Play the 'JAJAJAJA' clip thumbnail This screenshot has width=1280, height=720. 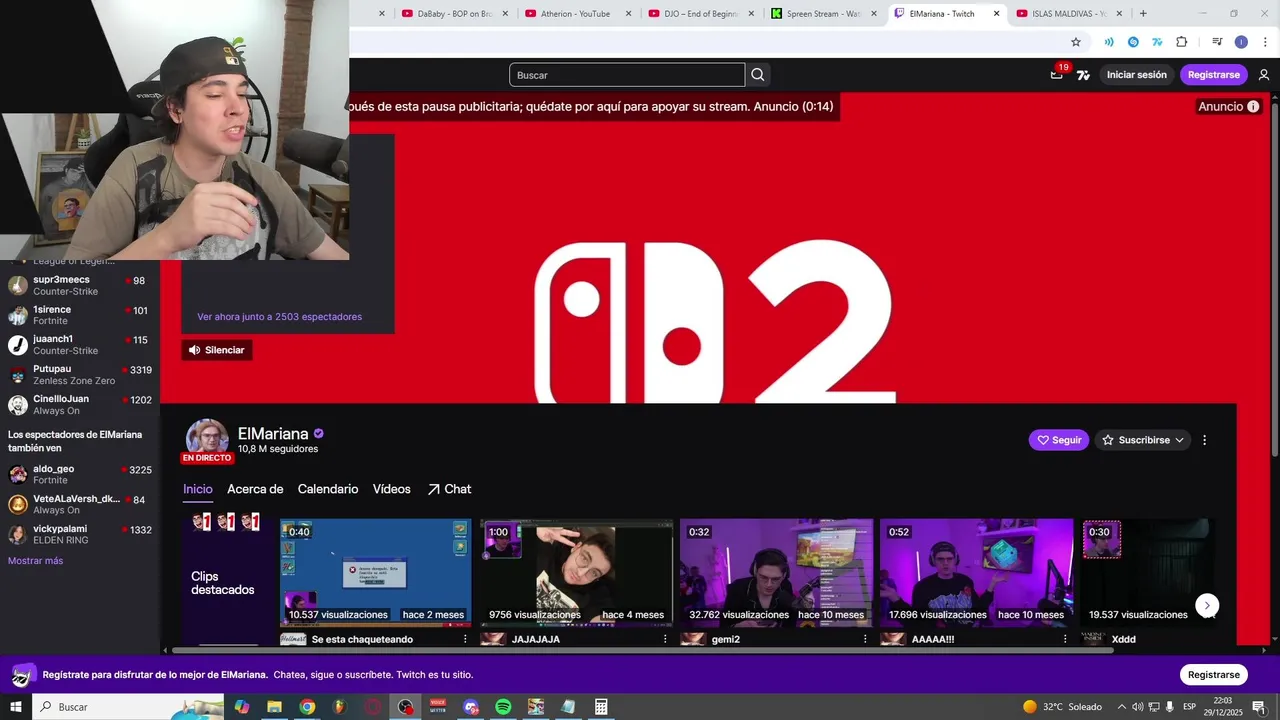576,572
